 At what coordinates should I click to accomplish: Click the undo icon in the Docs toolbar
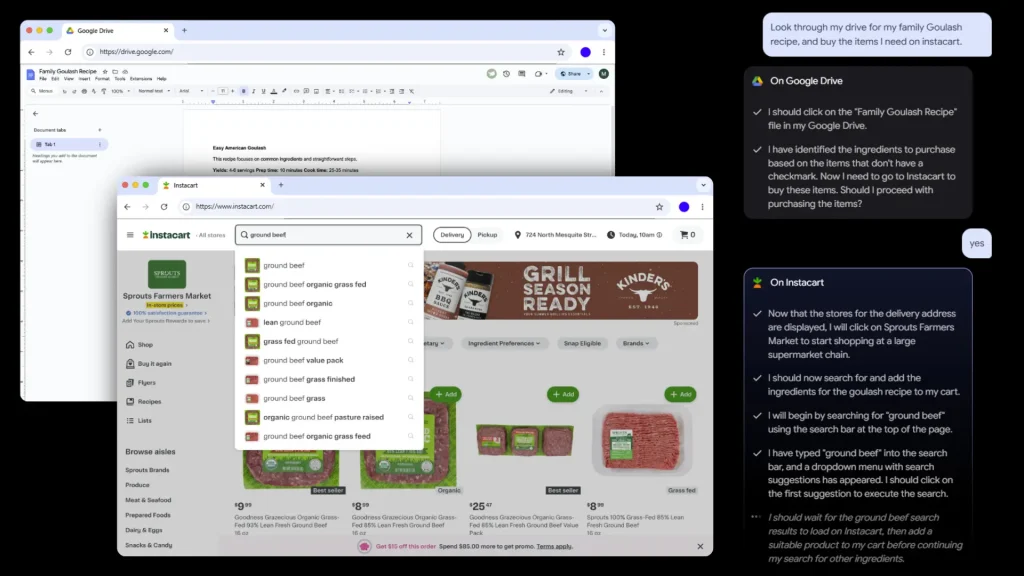pos(64,91)
